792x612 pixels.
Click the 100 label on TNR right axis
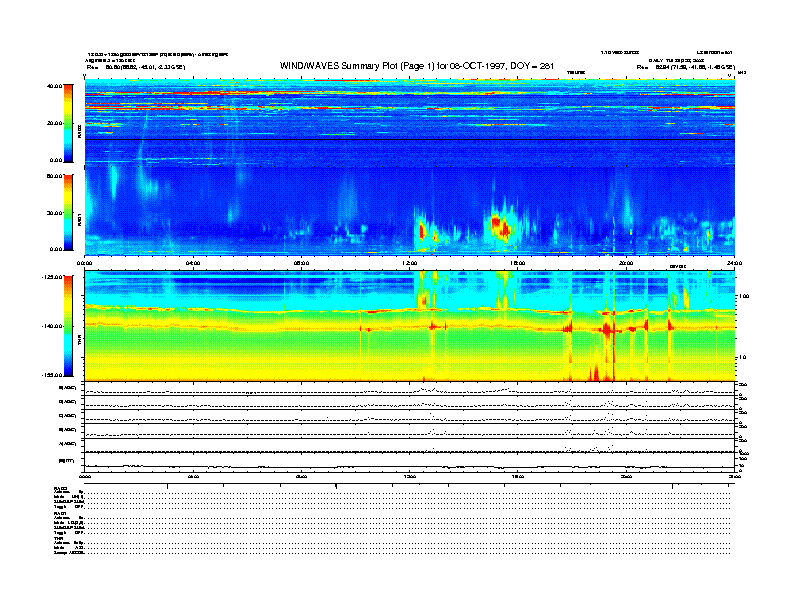tap(744, 296)
